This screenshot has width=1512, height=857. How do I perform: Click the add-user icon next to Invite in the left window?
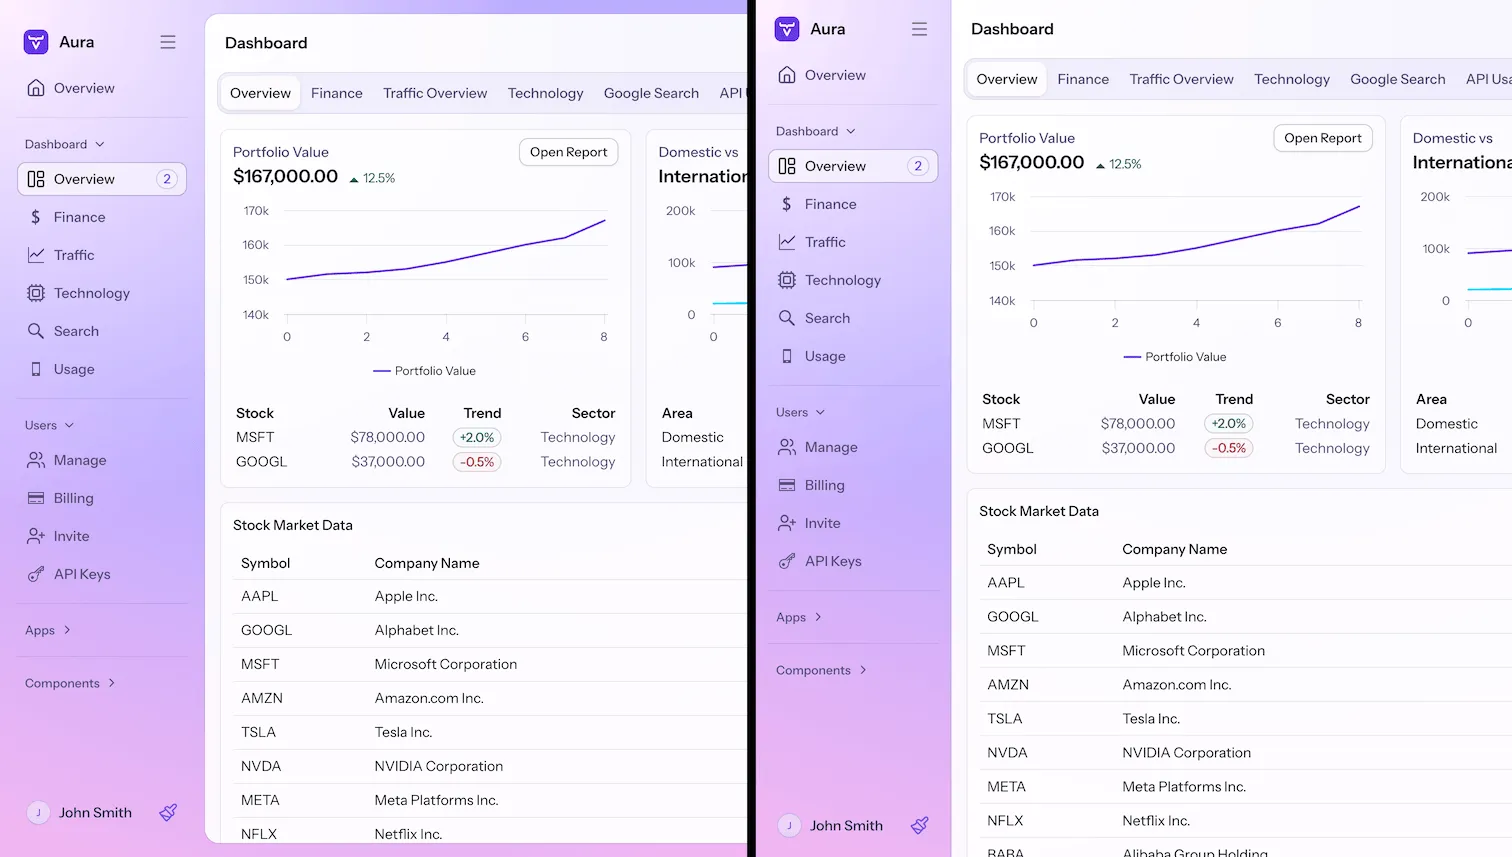[x=36, y=536]
